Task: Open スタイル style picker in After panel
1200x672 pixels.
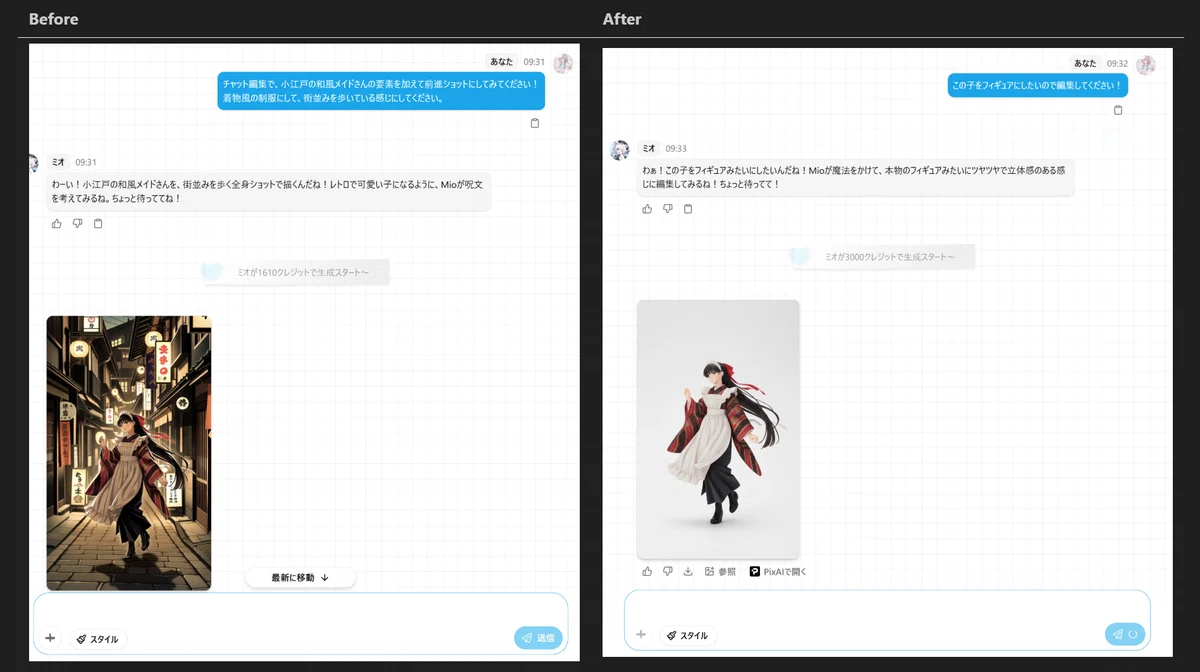Action: point(687,636)
